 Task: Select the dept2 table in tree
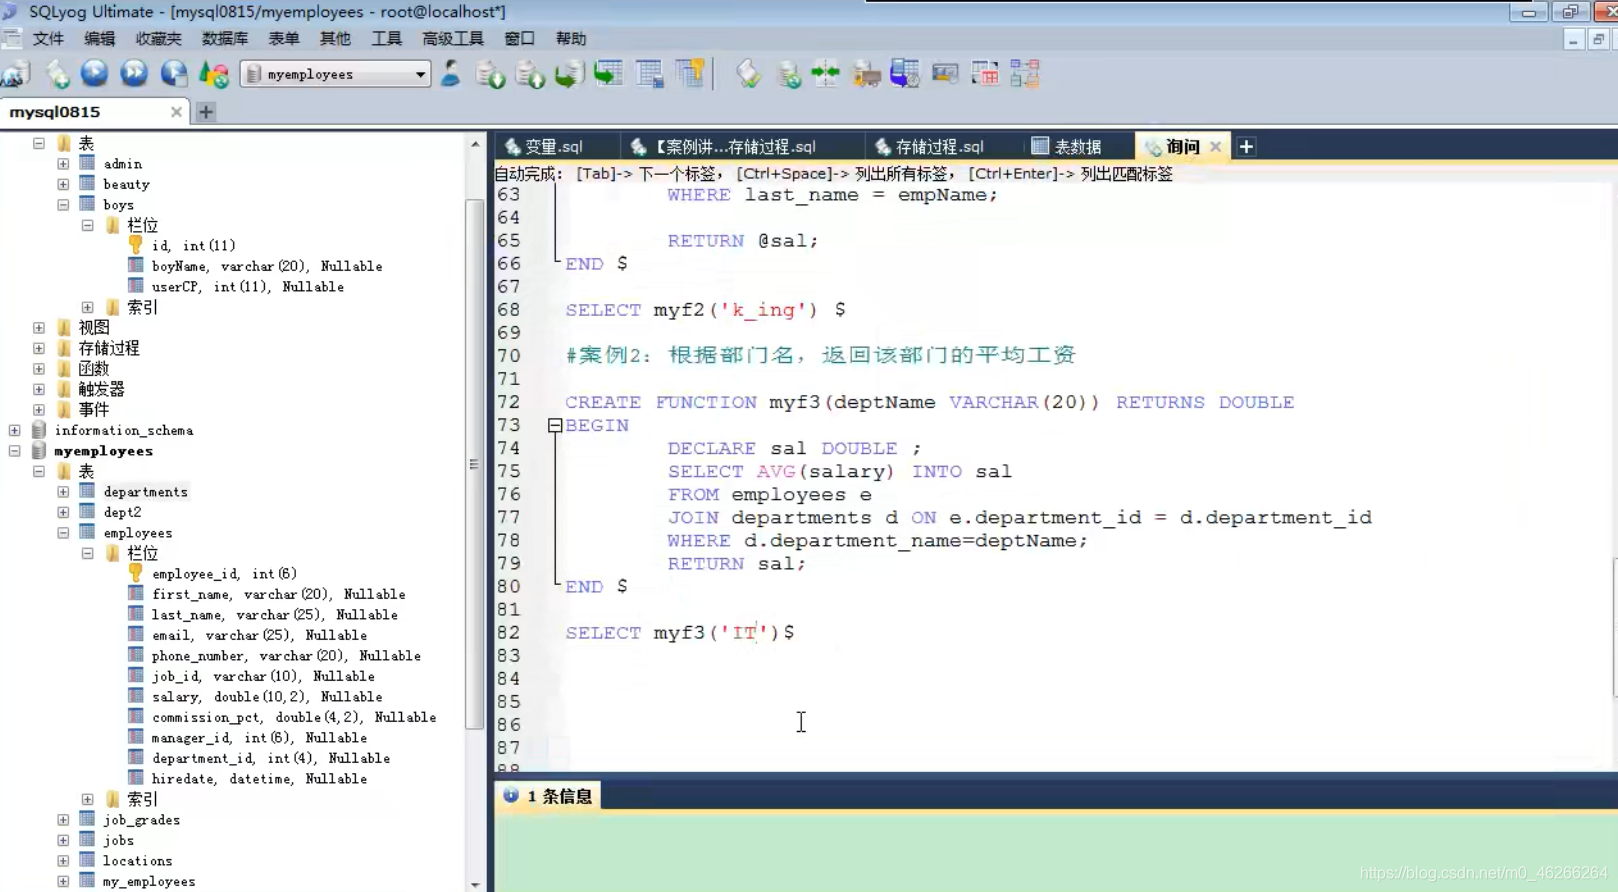(x=122, y=512)
